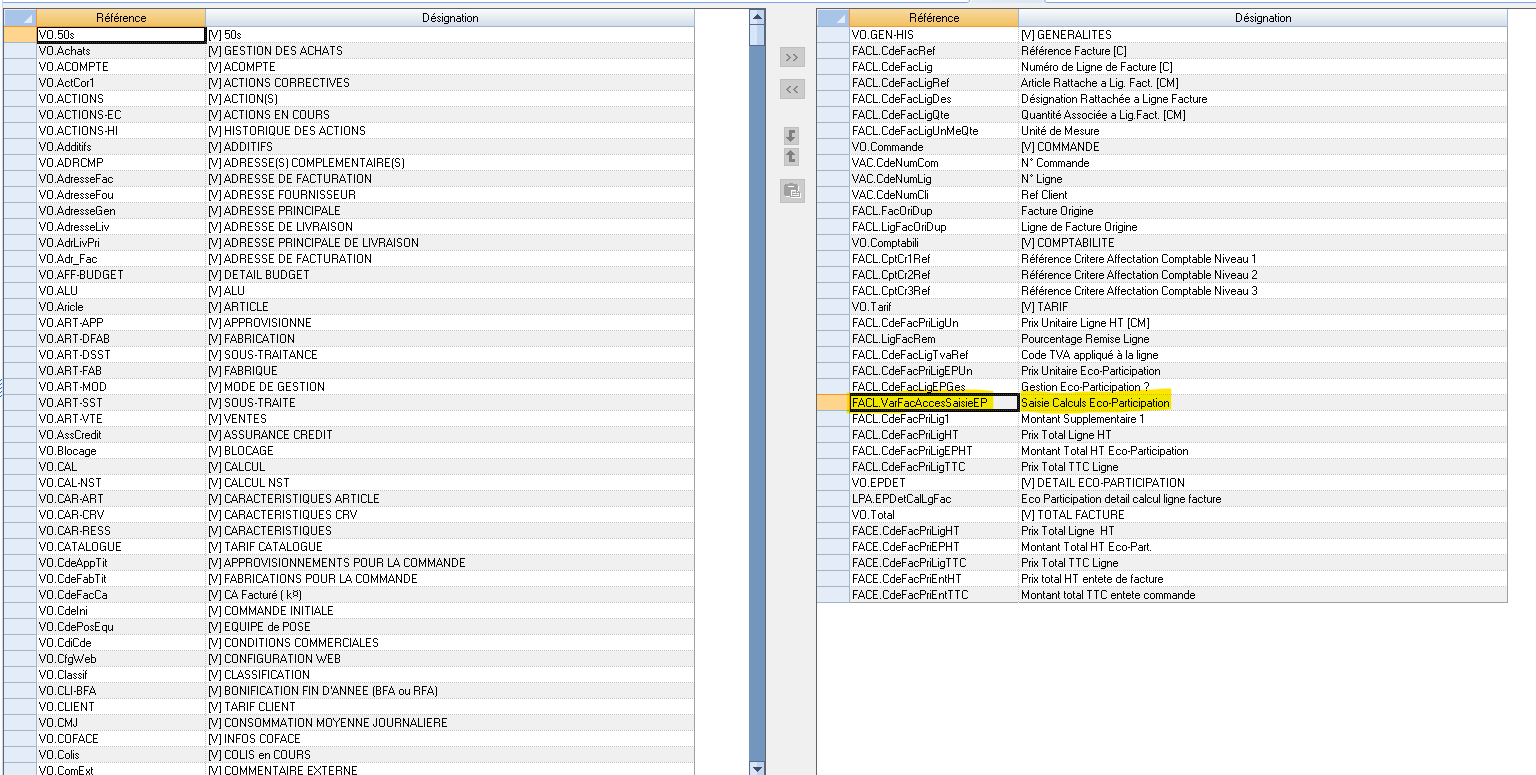
Task: Select the VO.Total TOTAL FACTURE row
Action: [933, 515]
